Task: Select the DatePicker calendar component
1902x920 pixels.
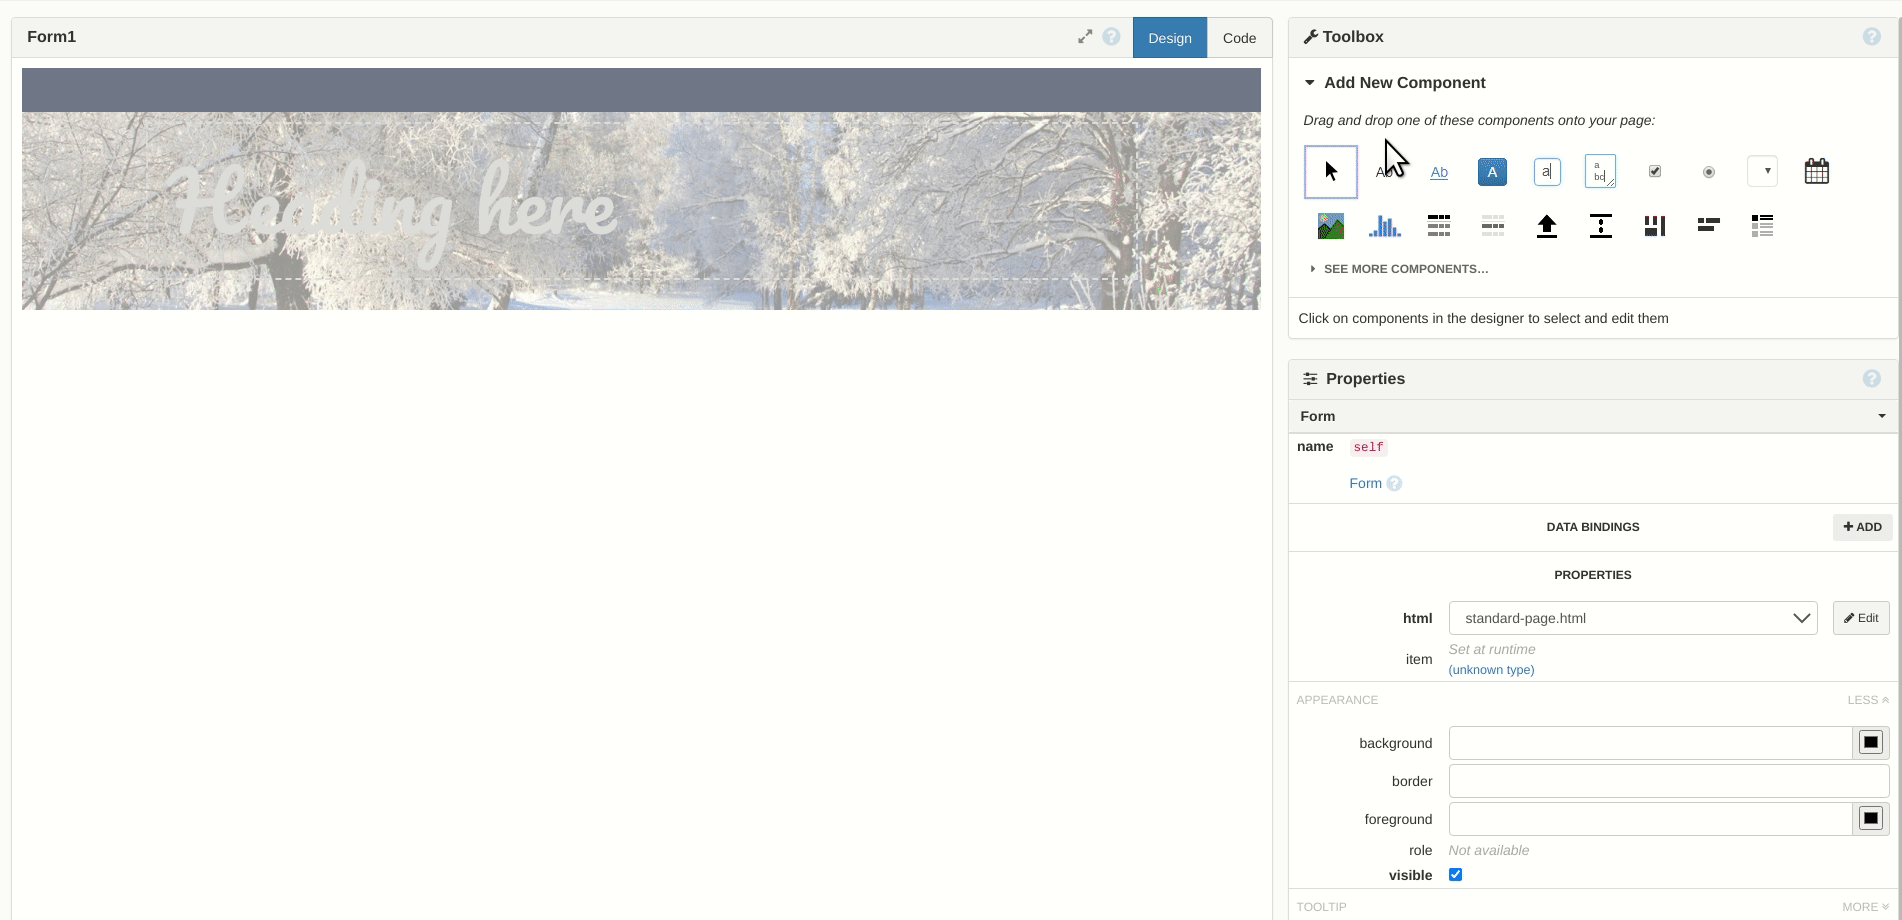Action: [1816, 172]
